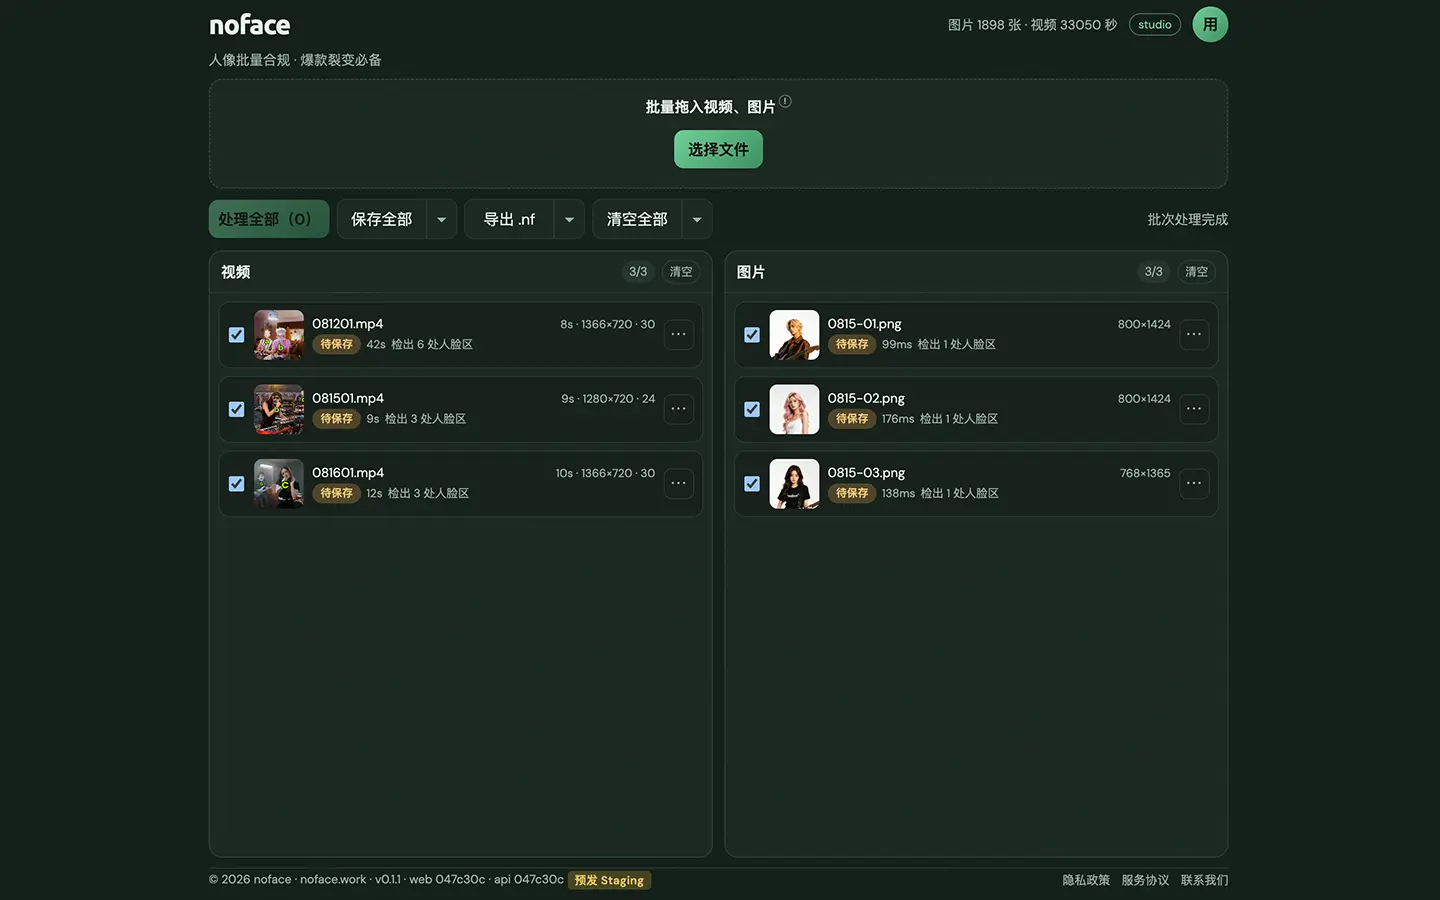Screen dimensions: 1440x900
Task: Open the 0815-02.png thumbnail
Action: (794, 409)
